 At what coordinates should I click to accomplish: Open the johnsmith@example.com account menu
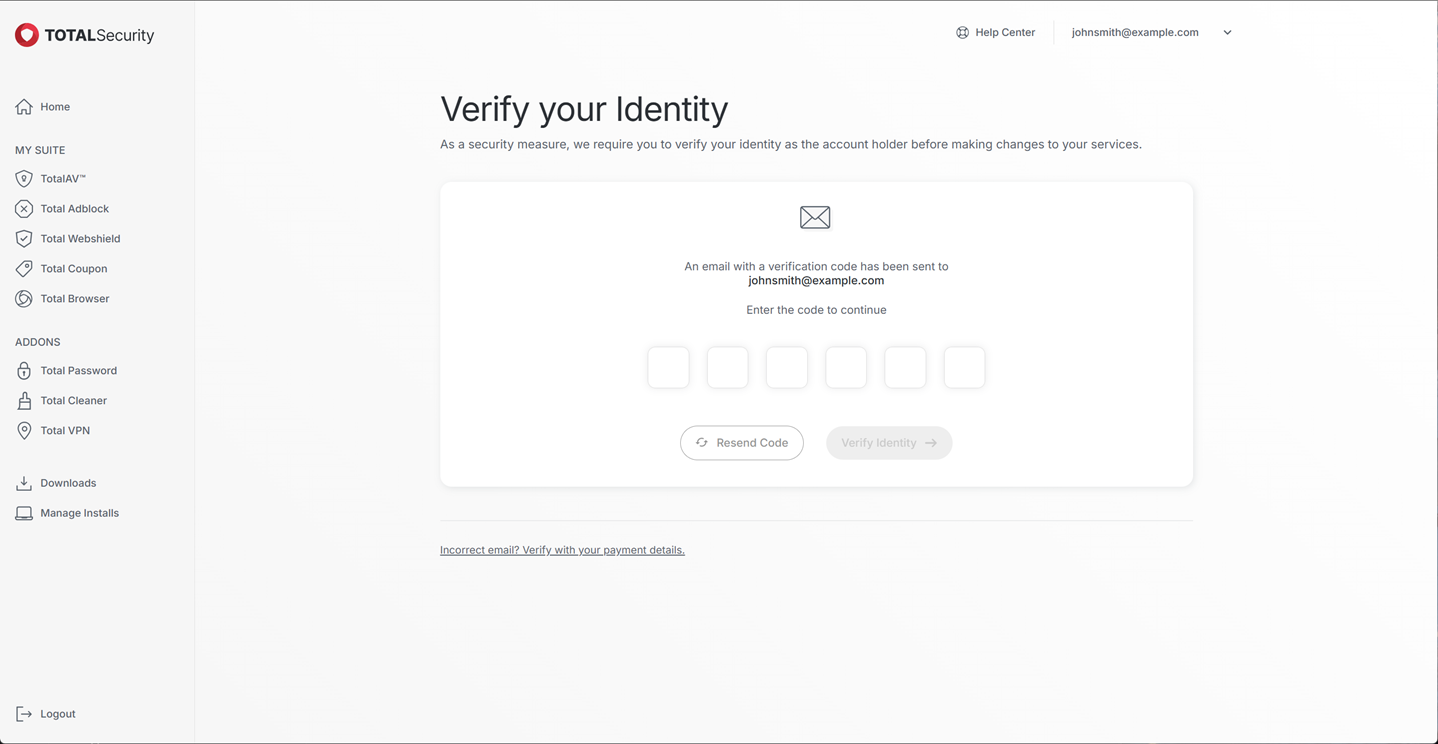(1135, 33)
